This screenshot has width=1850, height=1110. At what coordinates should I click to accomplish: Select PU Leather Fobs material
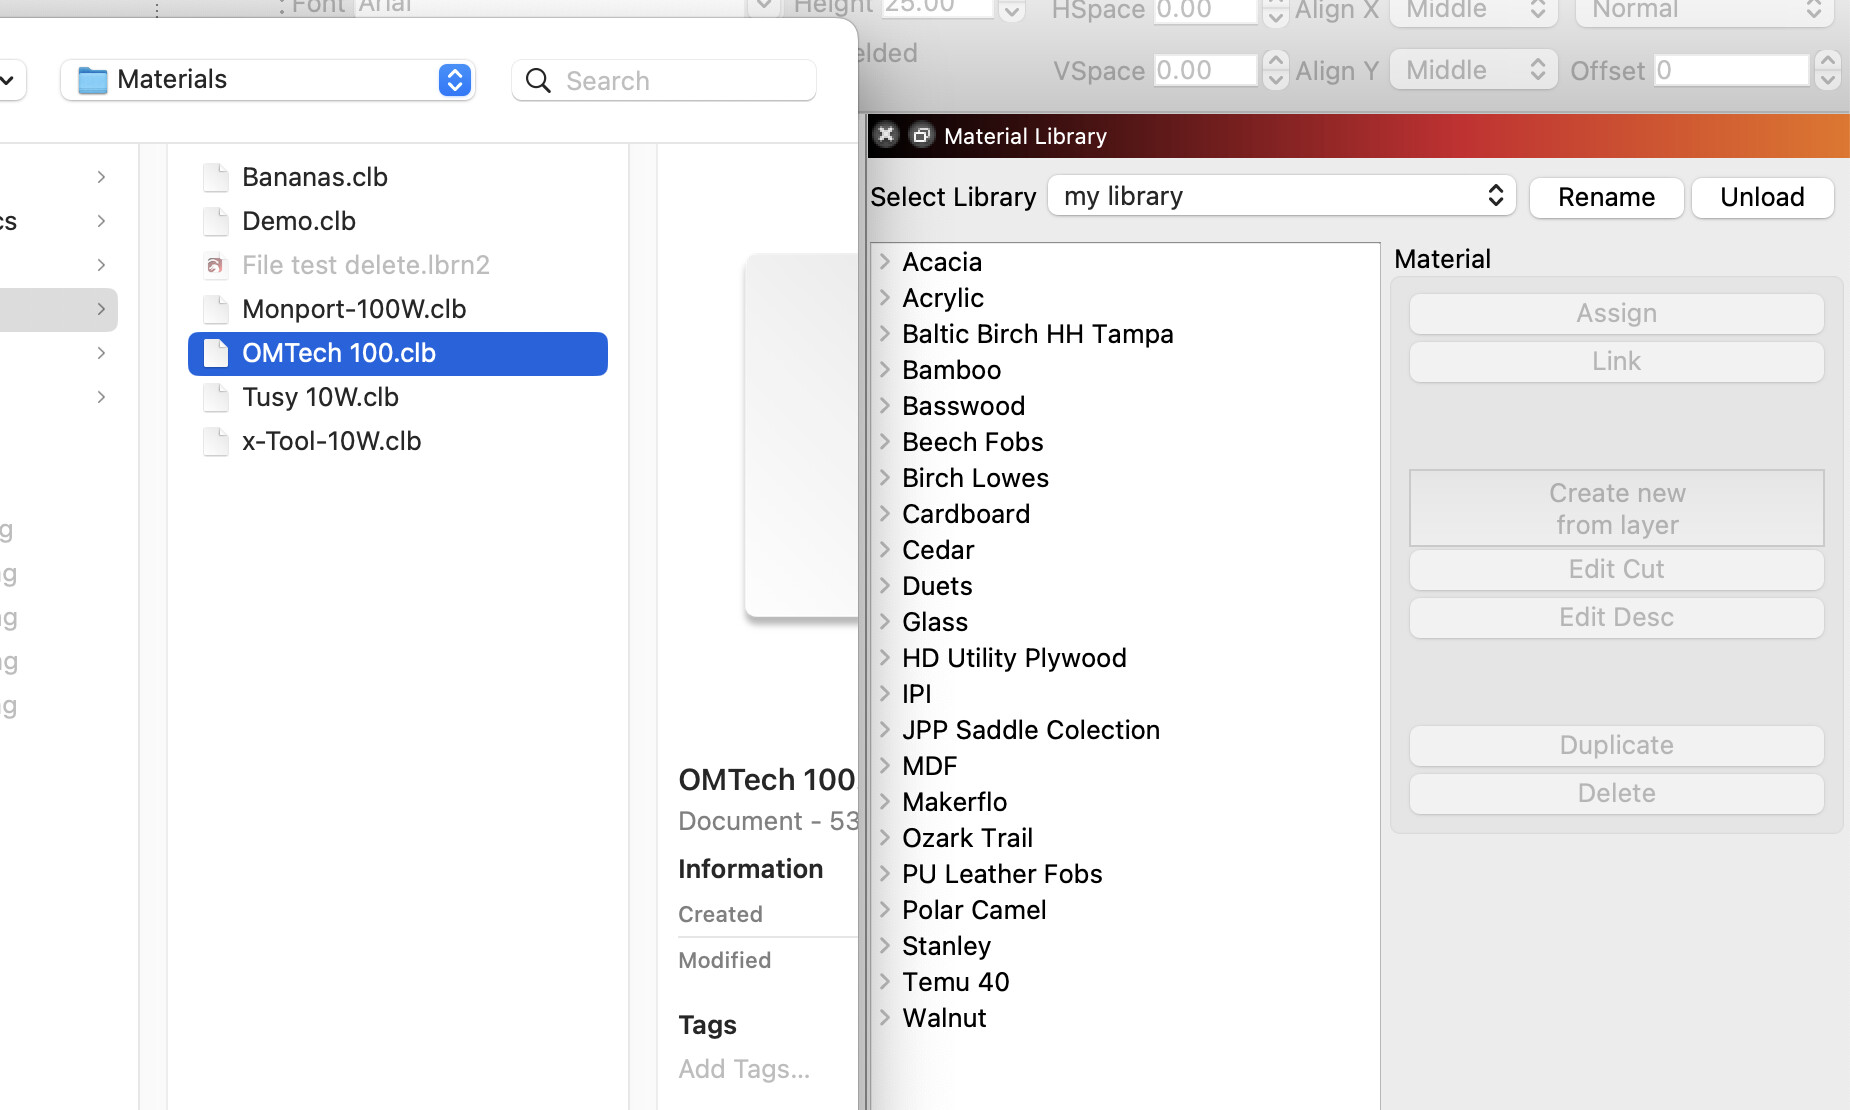pos(1002,874)
